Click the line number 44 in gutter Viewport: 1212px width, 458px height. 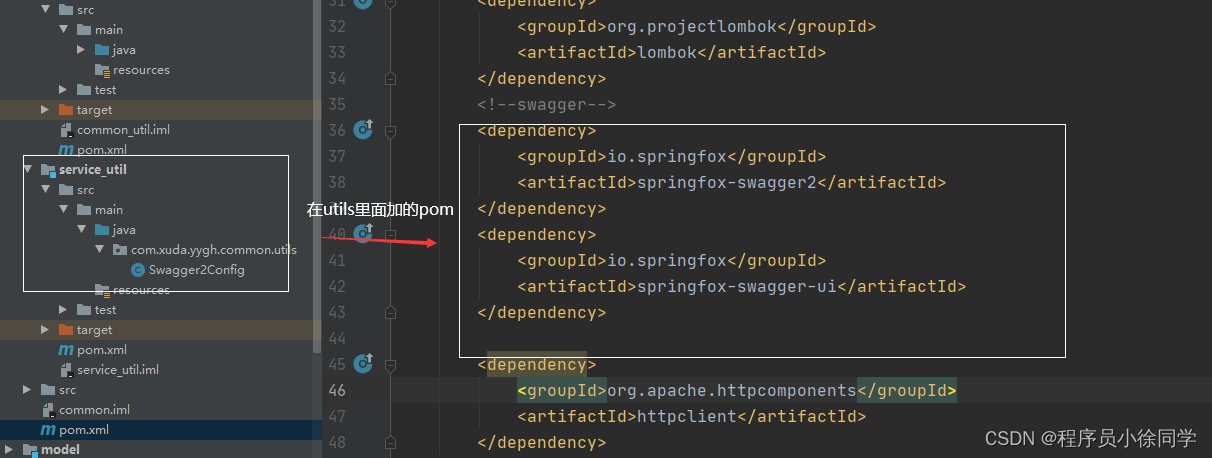pos(336,338)
